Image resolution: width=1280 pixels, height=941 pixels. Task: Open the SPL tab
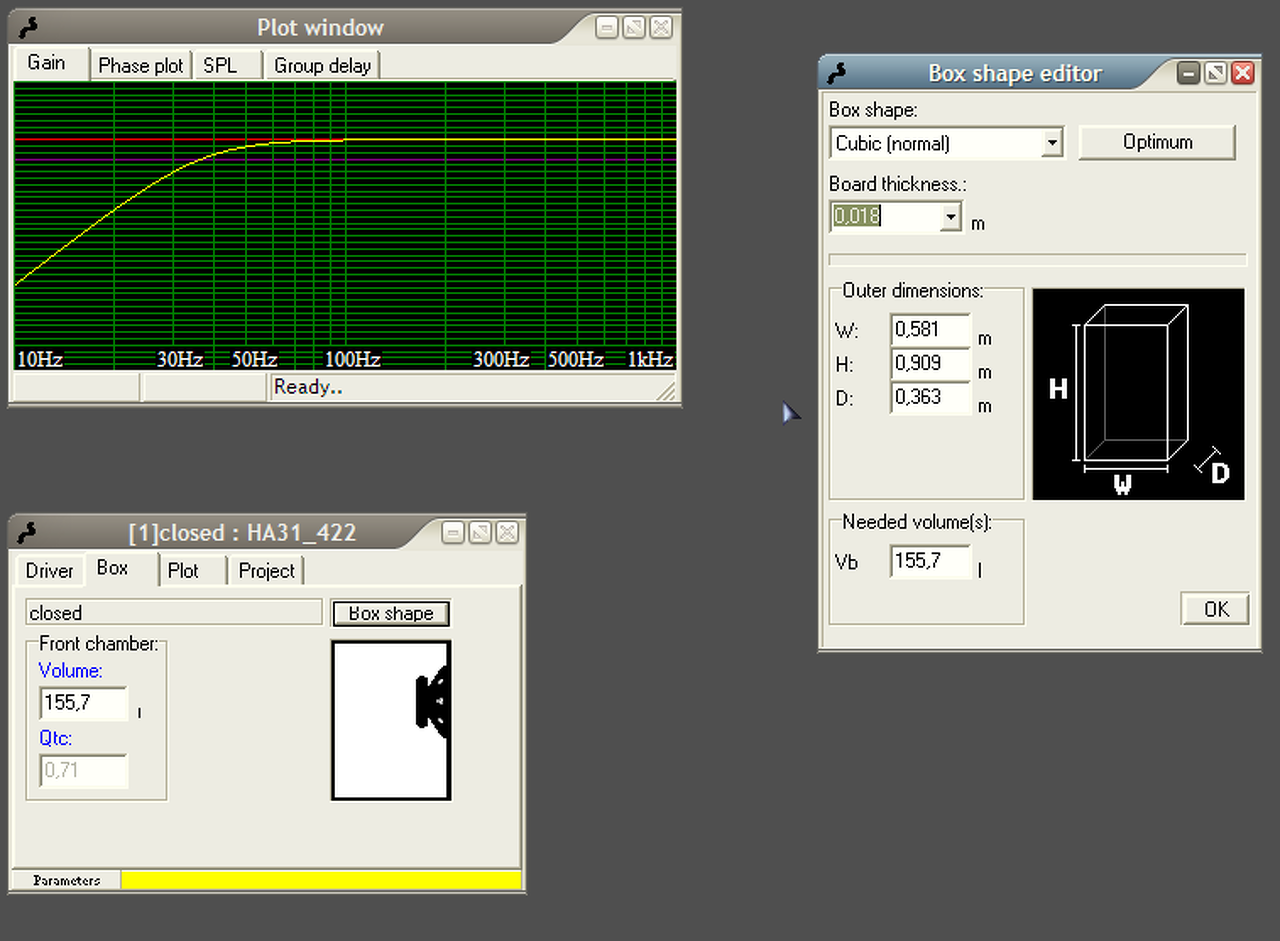coord(220,66)
